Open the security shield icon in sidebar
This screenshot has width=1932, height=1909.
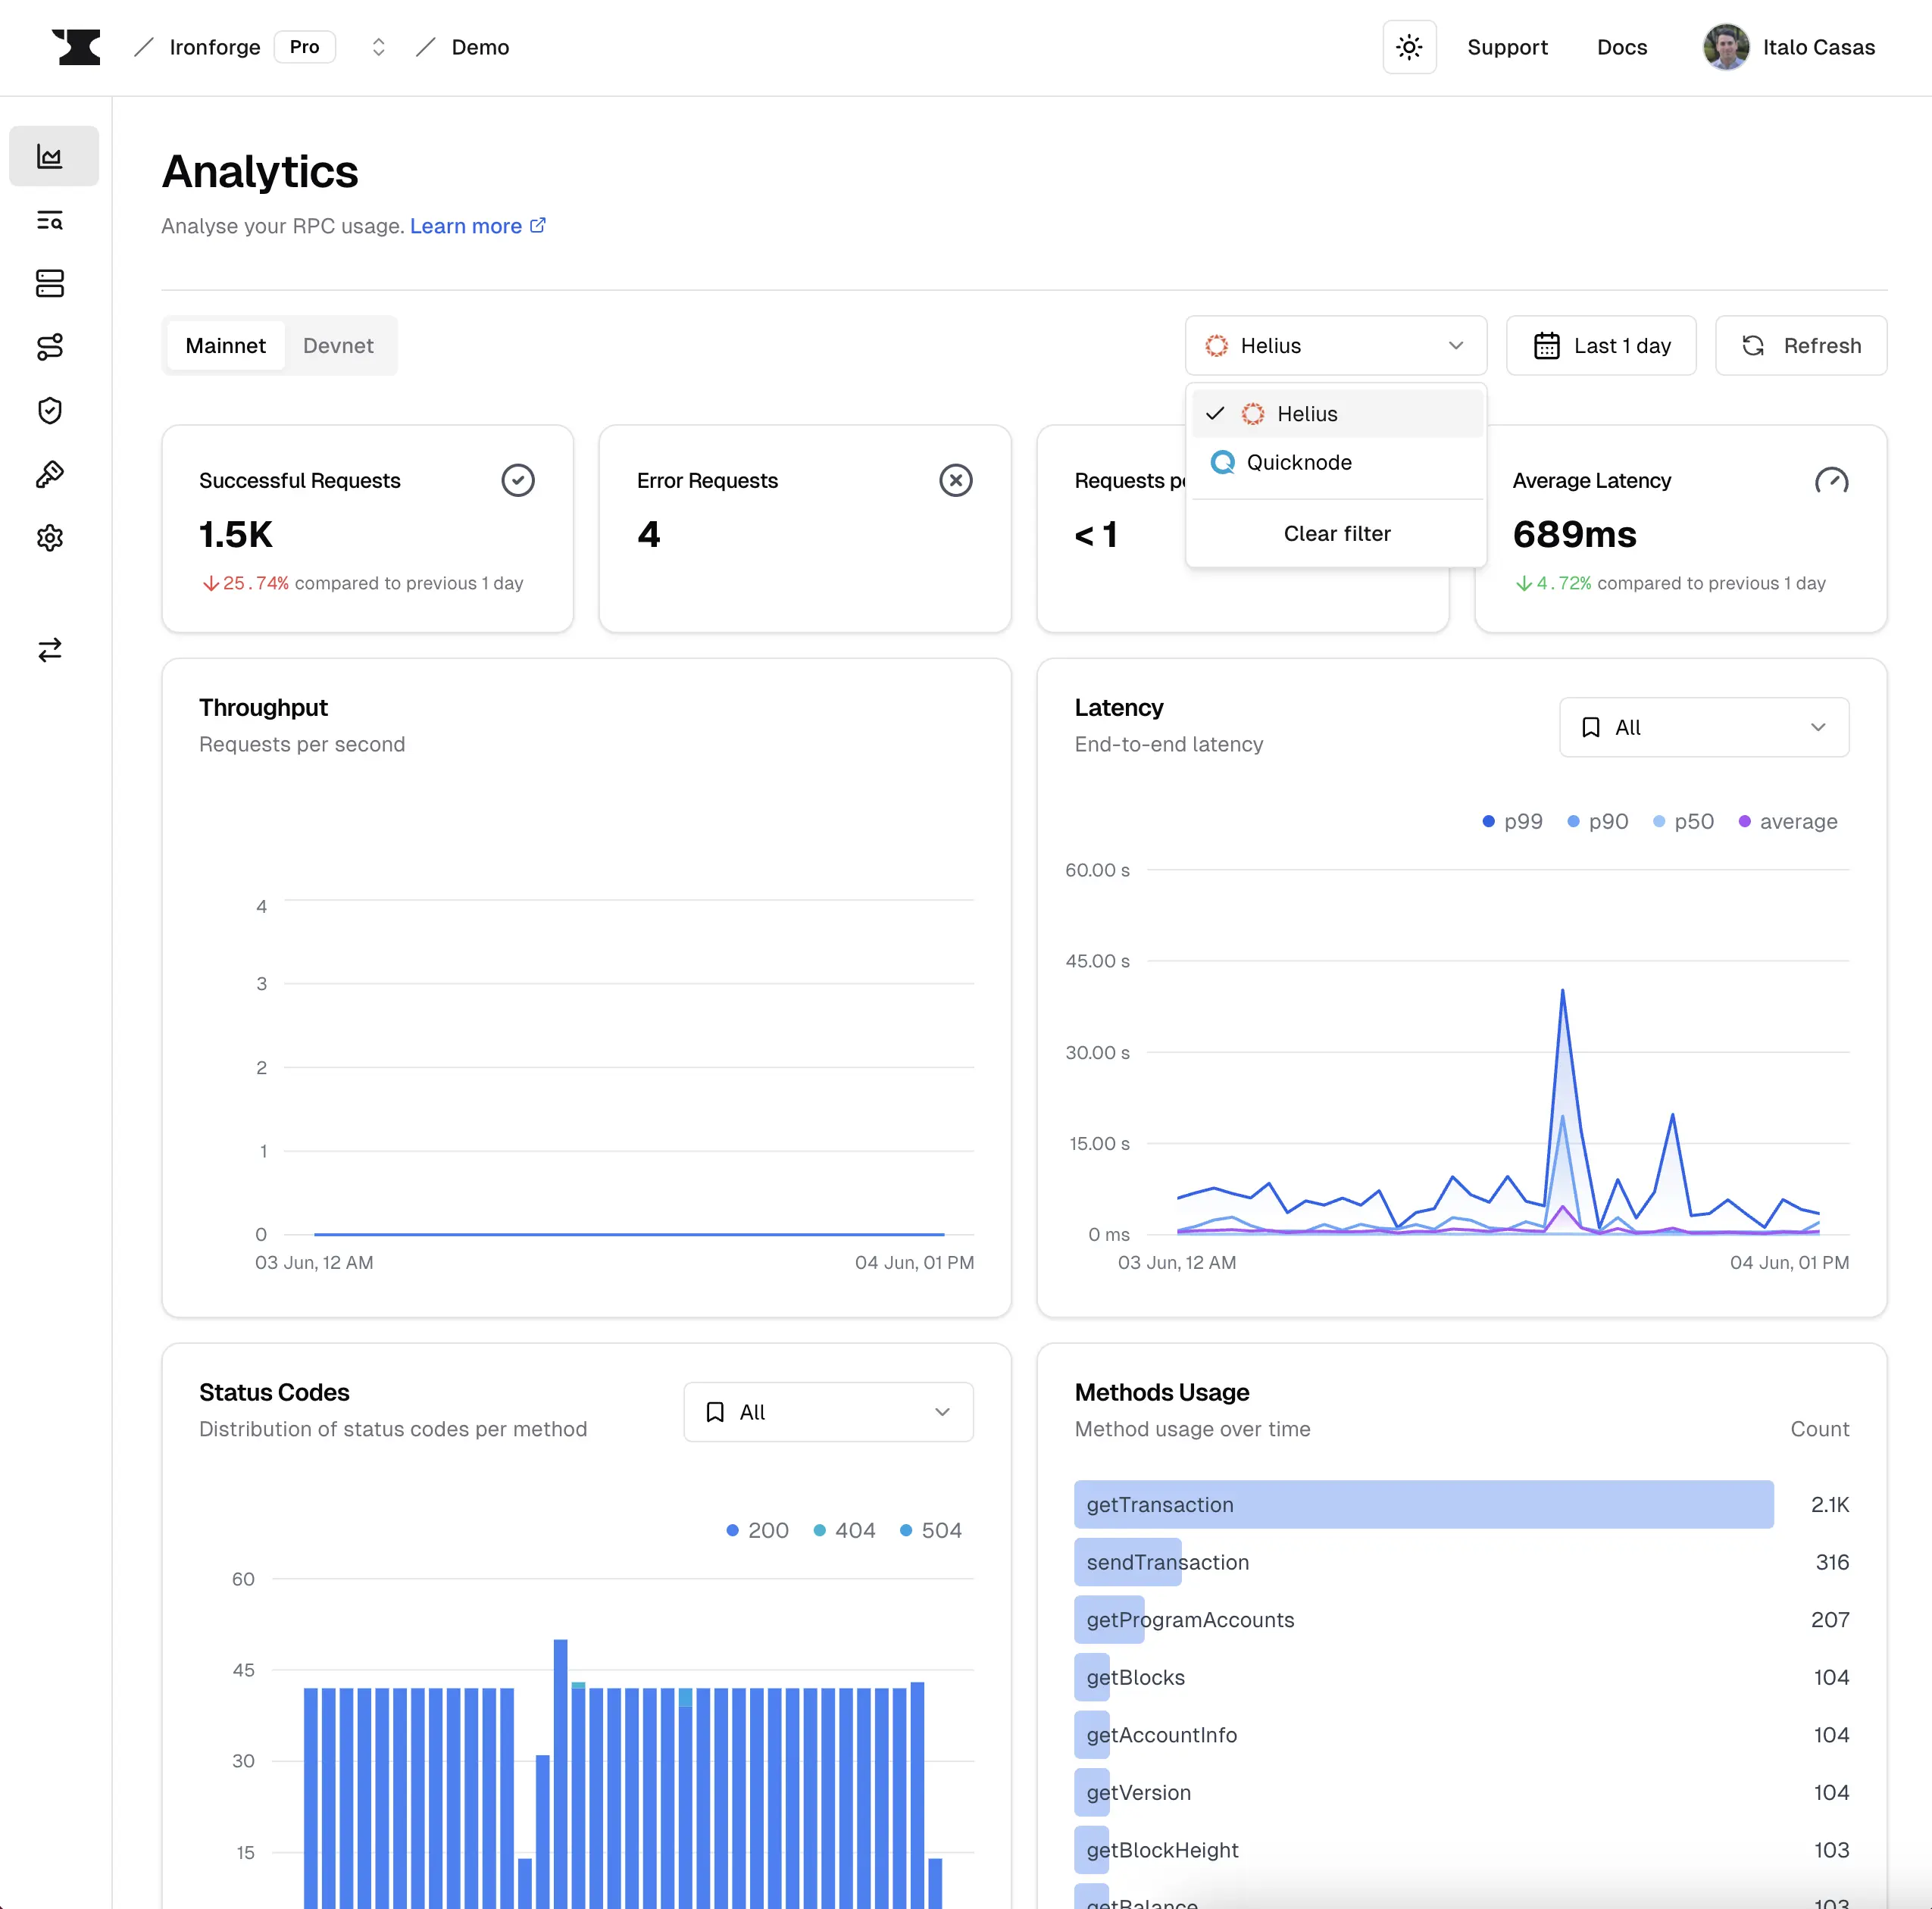pyautogui.click(x=50, y=410)
